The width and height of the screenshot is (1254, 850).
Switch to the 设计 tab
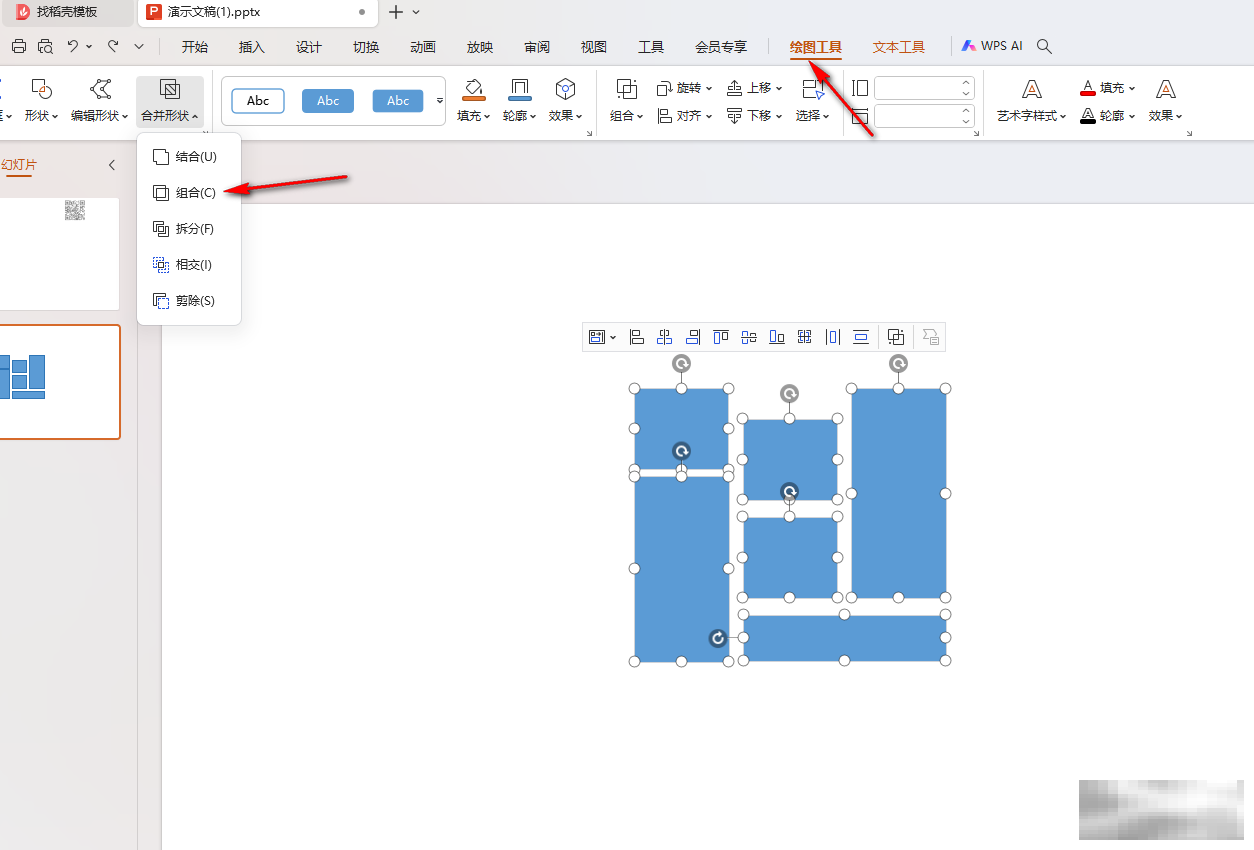point(309,47)
